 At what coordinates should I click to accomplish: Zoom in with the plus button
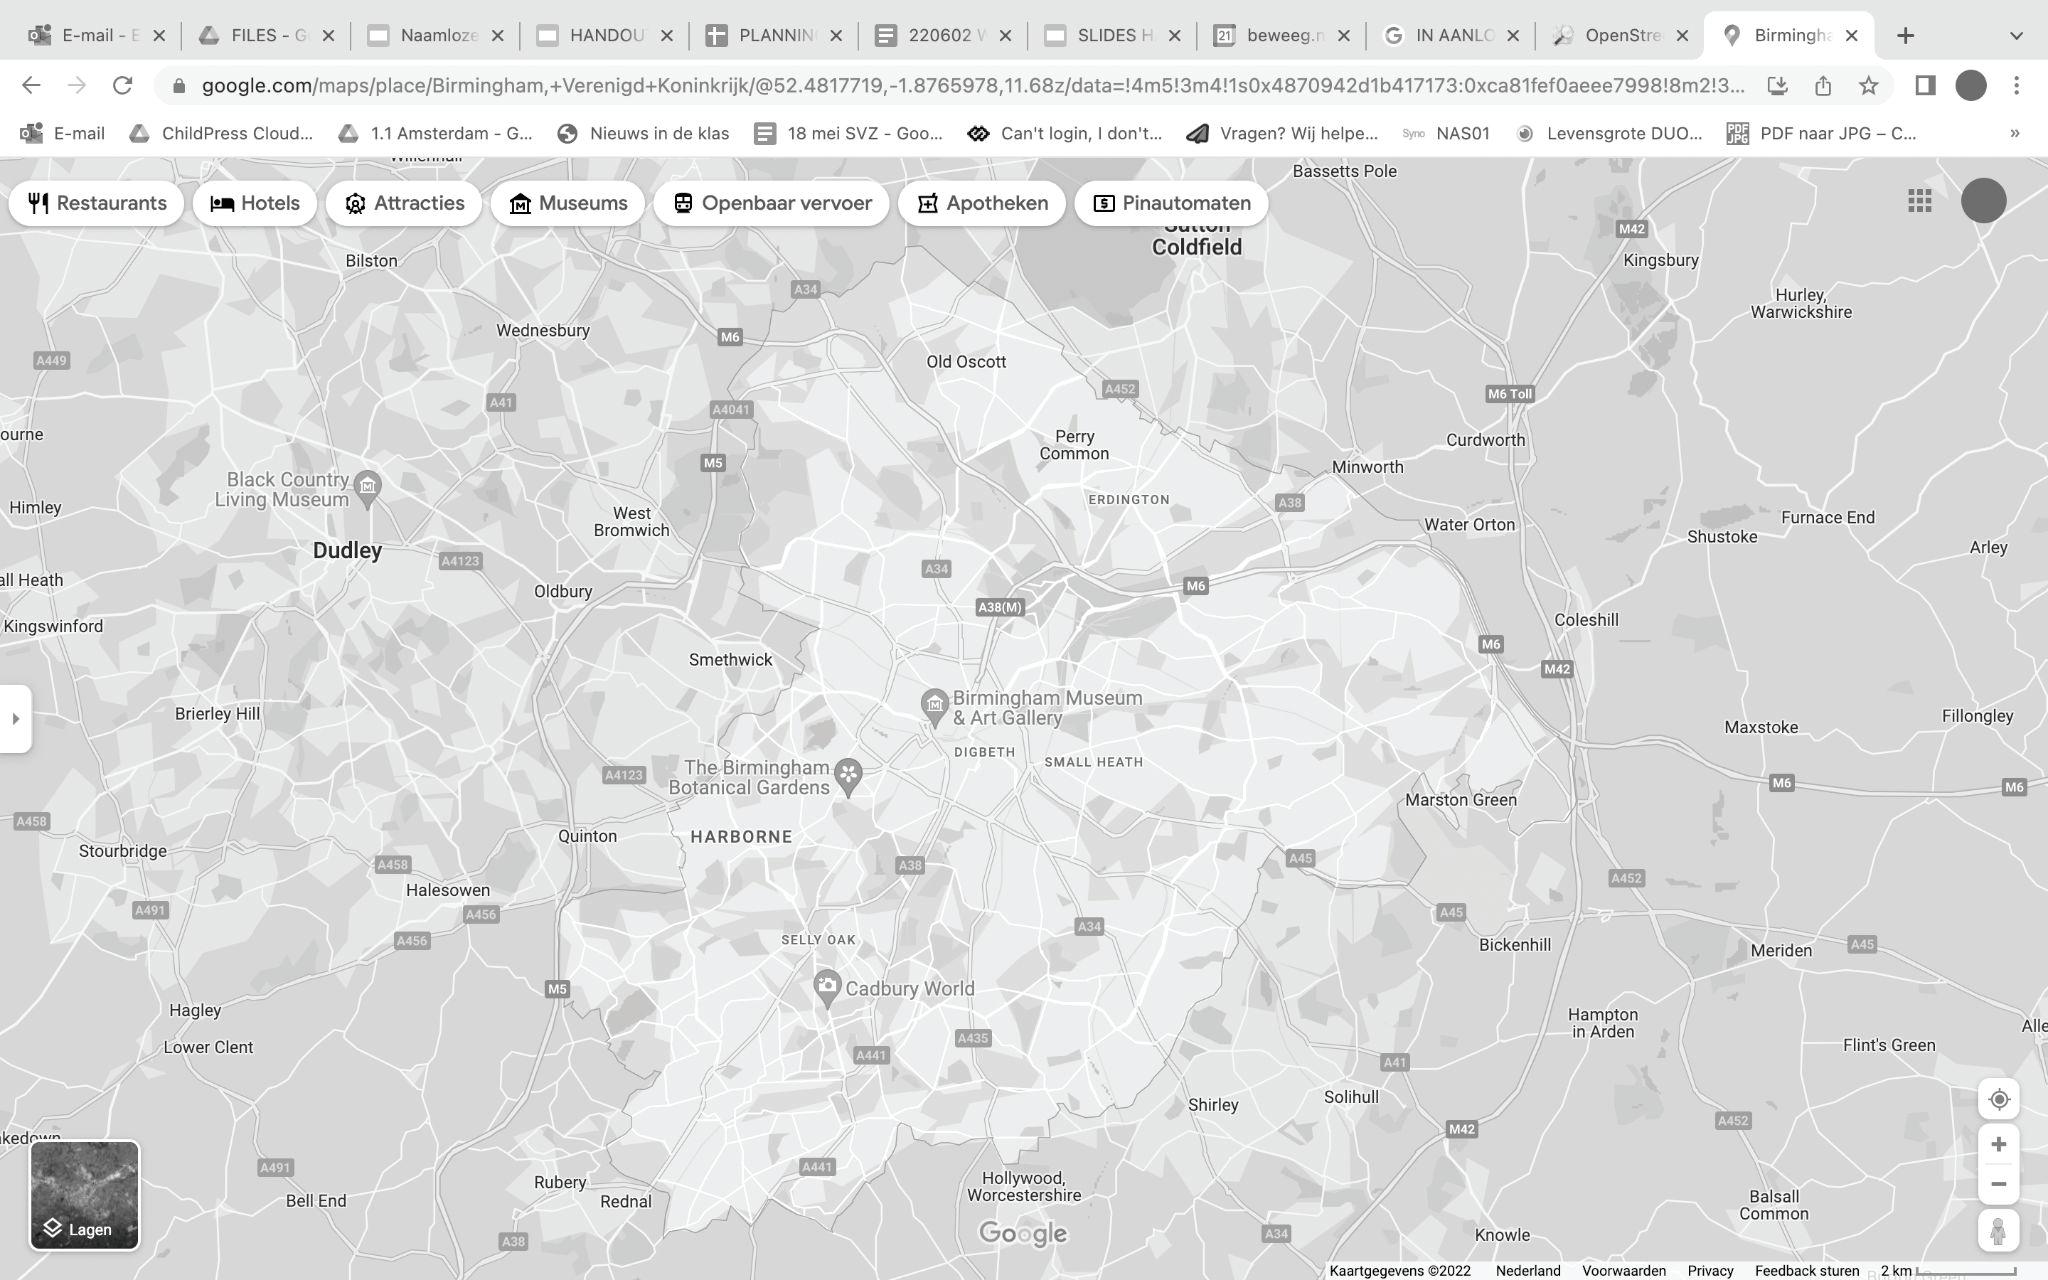[x=1998, y=1144]
